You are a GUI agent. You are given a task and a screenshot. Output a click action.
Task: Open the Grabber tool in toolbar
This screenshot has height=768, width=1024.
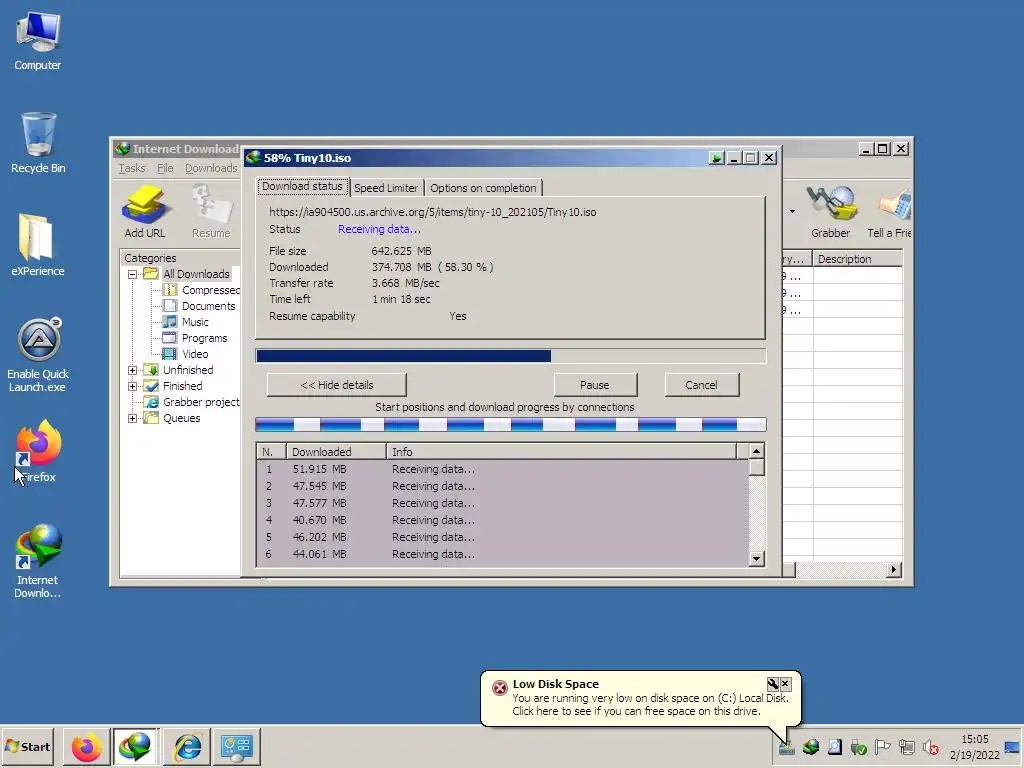click(x=831, y=211)
